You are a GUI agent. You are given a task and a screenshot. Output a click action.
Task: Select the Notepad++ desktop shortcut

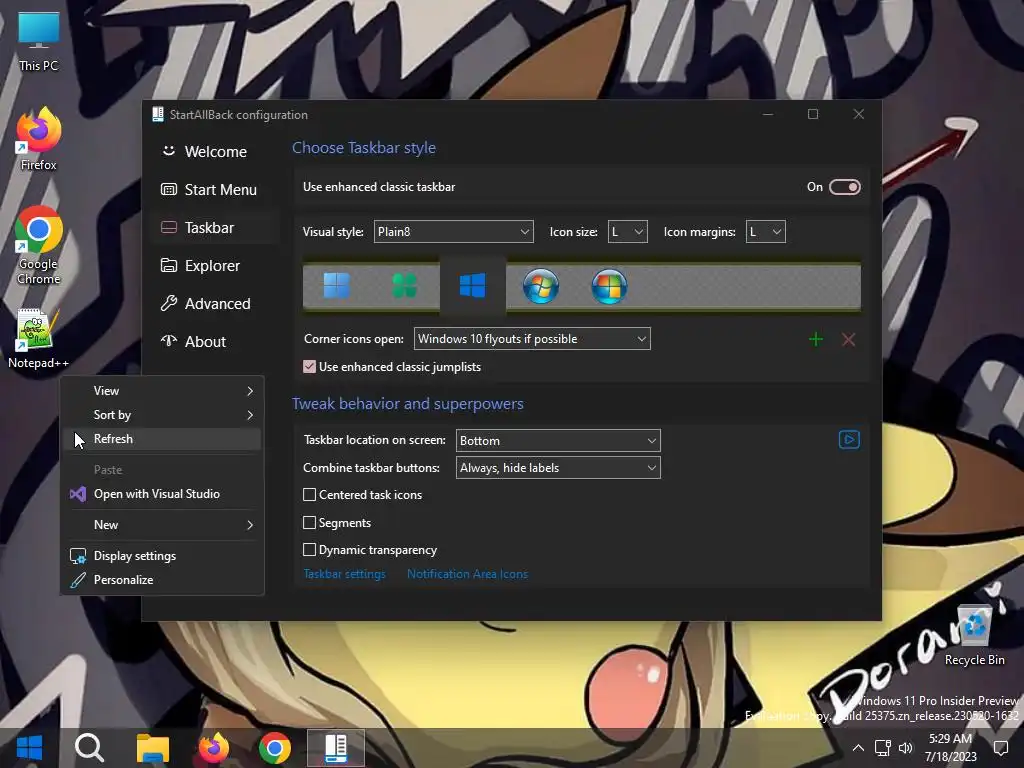(38, 339)
